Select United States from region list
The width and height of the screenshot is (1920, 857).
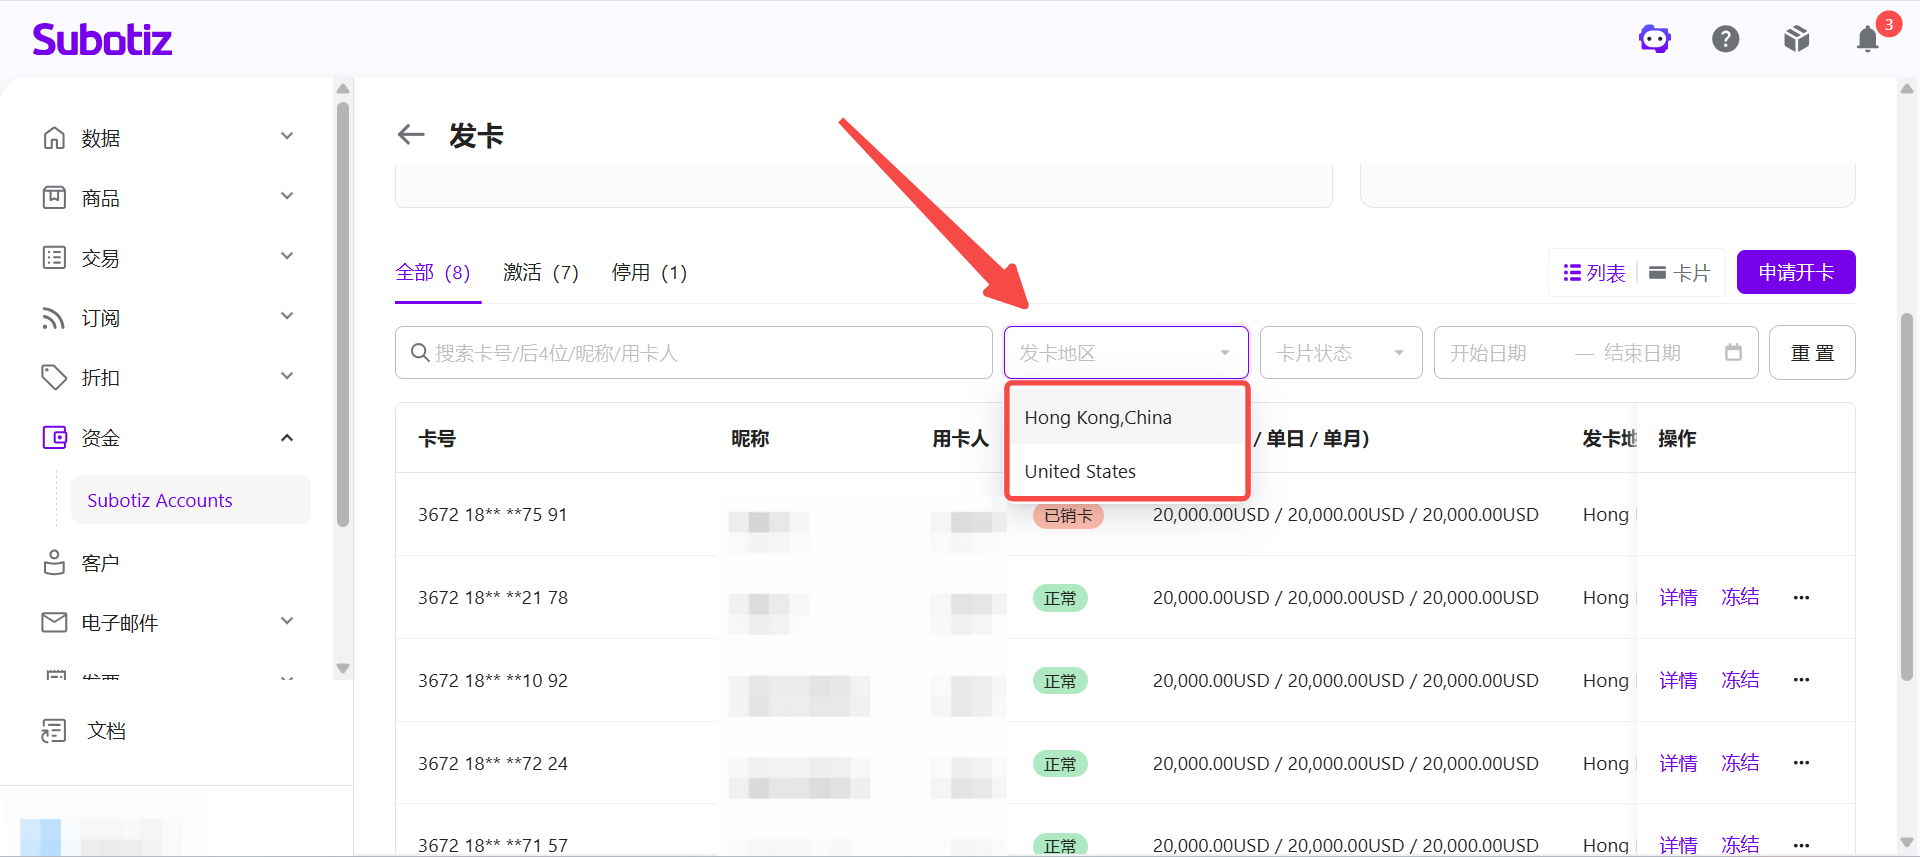pyautogui.click(x=1126, y=471)
